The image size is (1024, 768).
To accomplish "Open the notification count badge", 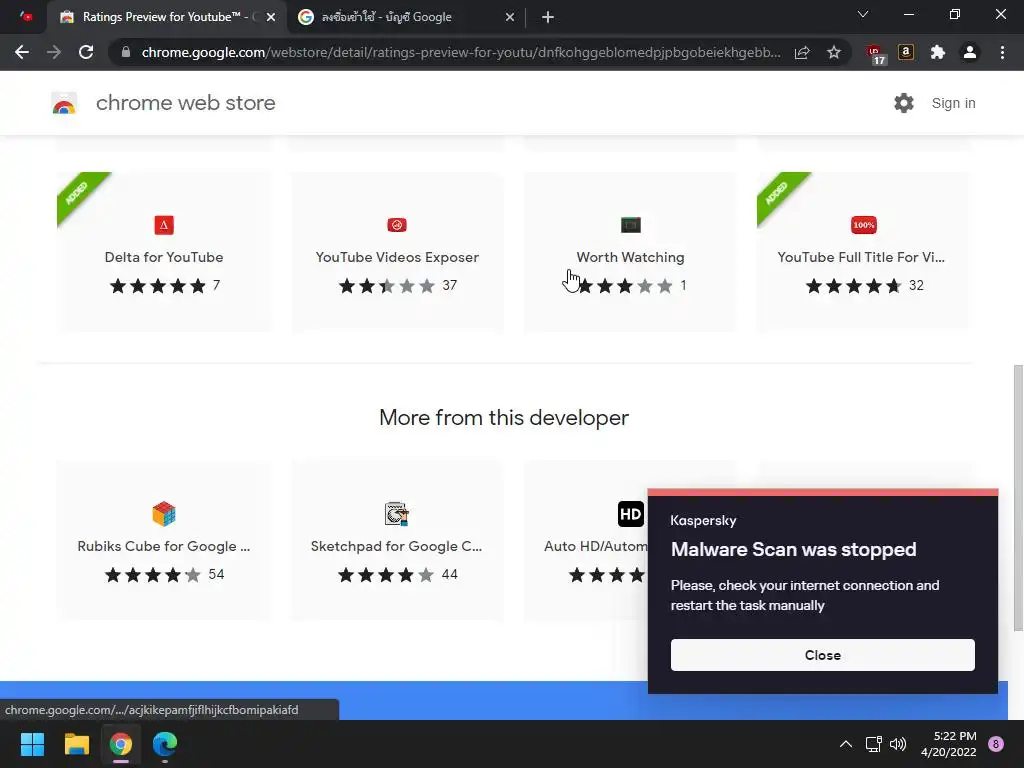I will (x=996, y=744).
